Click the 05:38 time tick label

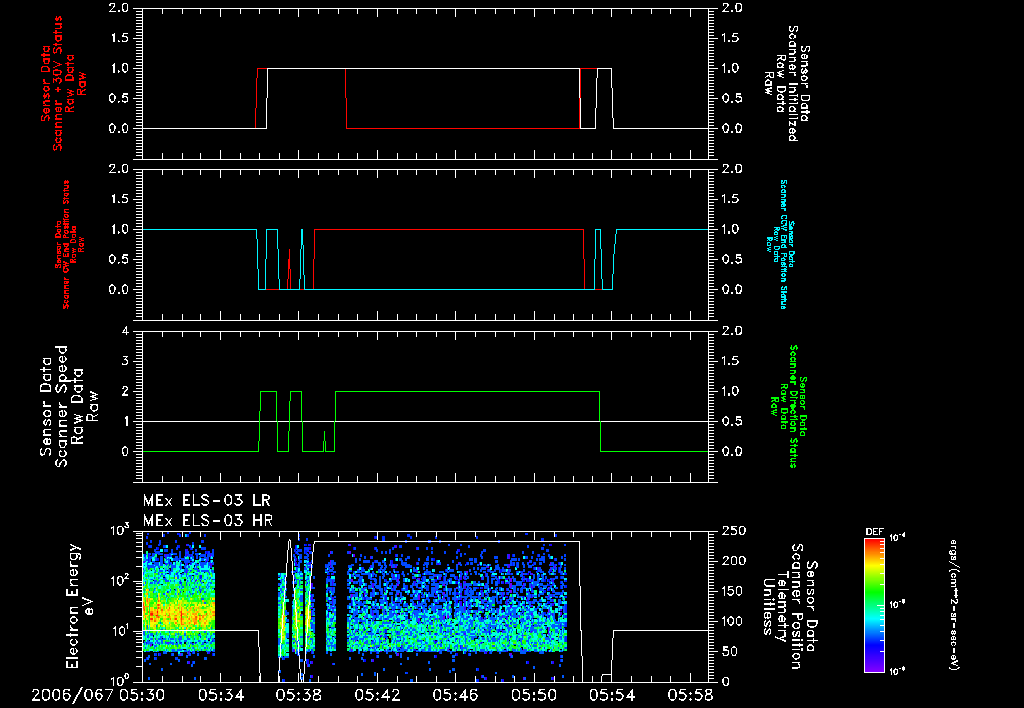tap(299, 696)
